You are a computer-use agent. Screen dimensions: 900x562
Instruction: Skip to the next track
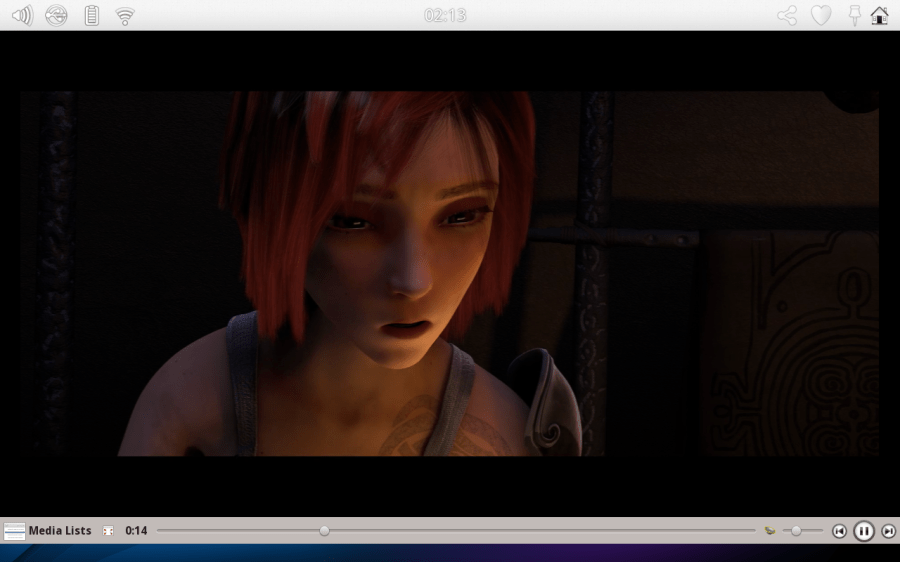tap(888, 531)
